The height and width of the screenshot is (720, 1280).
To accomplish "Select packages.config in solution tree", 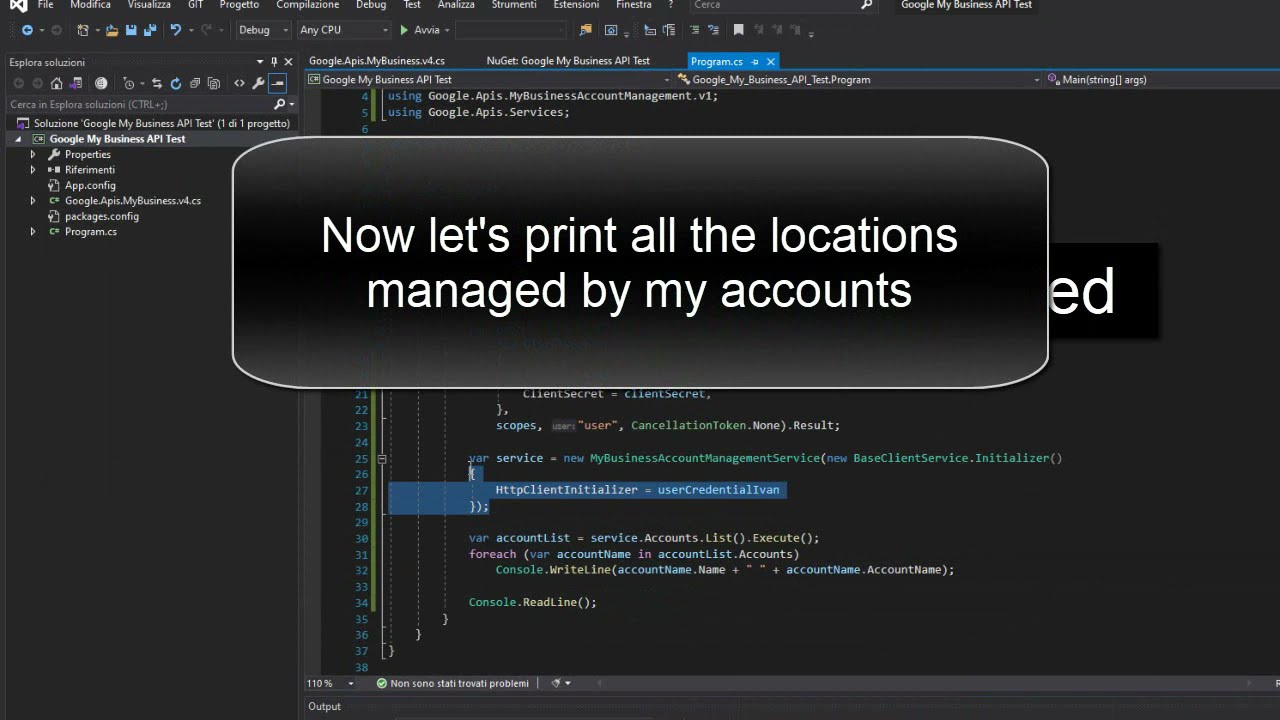I will click(x=102, y=216).
